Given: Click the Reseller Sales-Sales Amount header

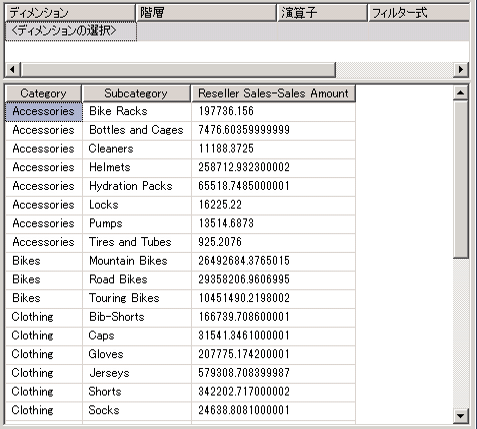Looking at the screenshot, I should coord(273,93).
